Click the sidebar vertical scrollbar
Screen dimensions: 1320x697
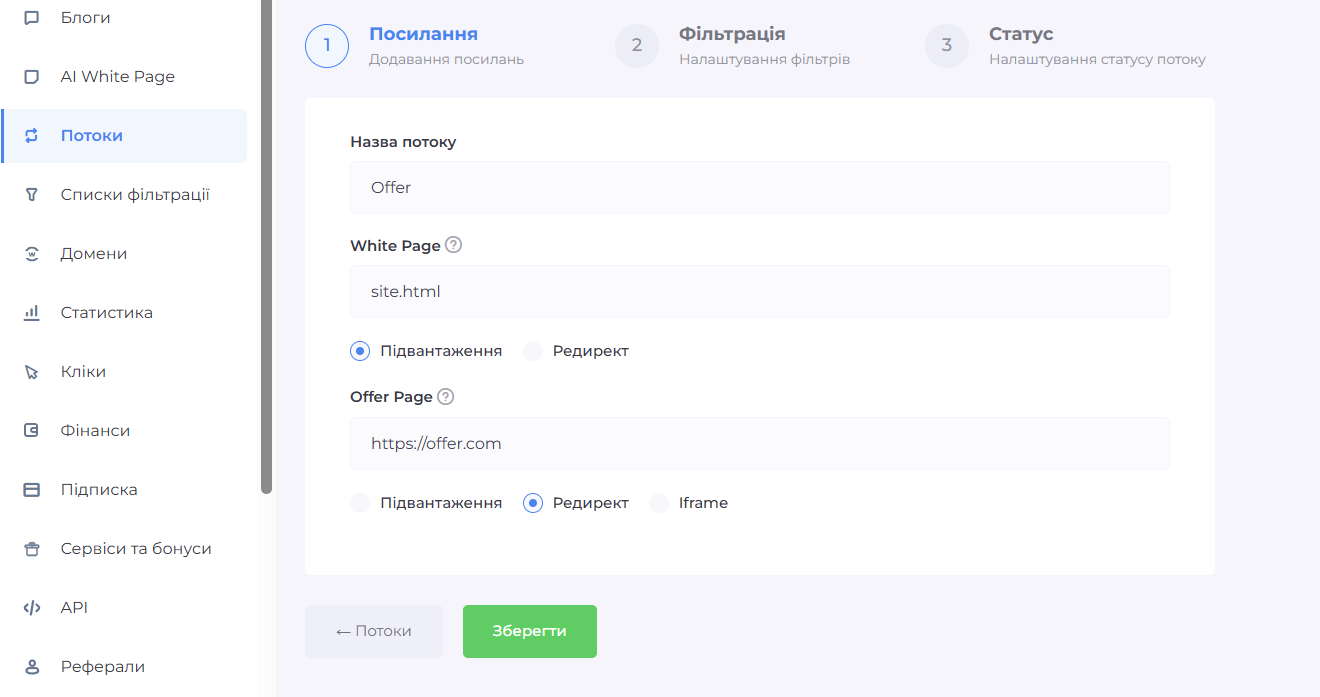coord(266,250)
